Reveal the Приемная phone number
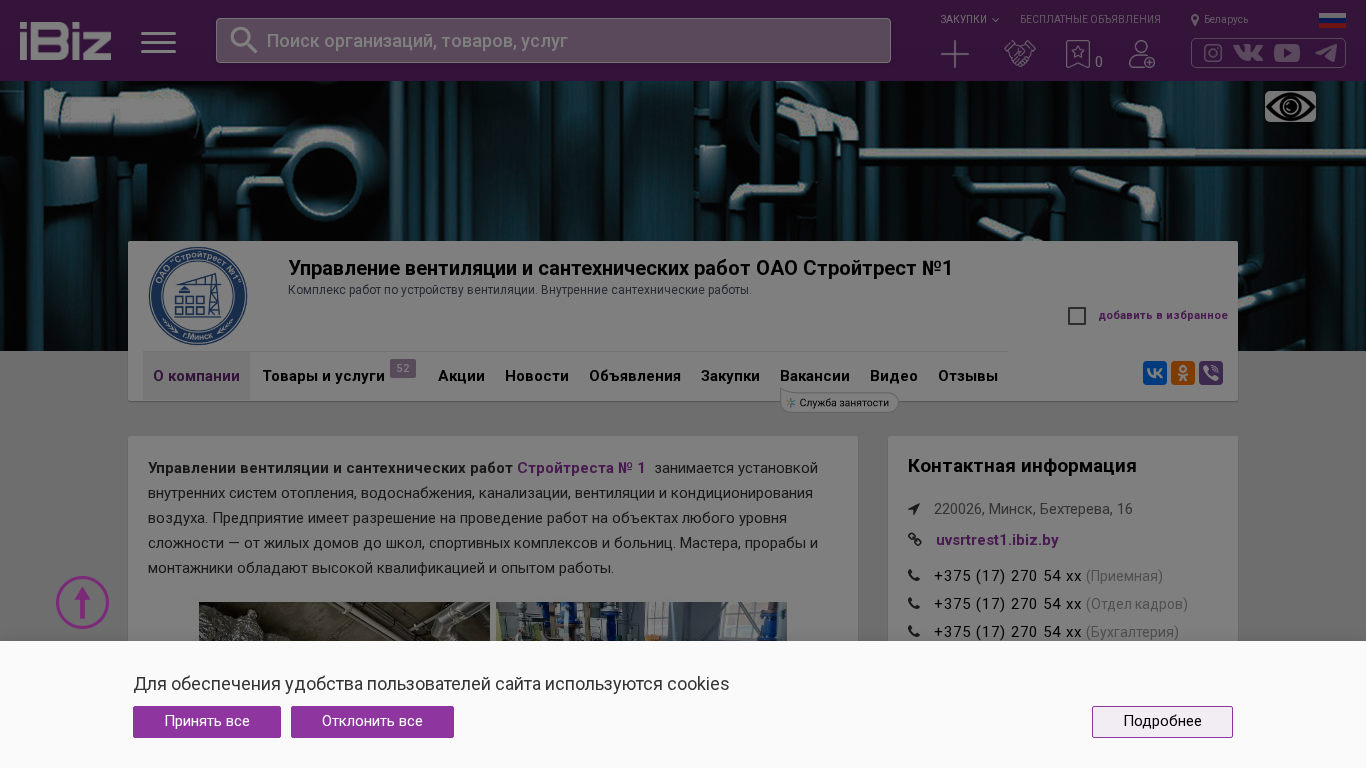Viewport: 1366px width, 768px height. tap(1008, 576)
